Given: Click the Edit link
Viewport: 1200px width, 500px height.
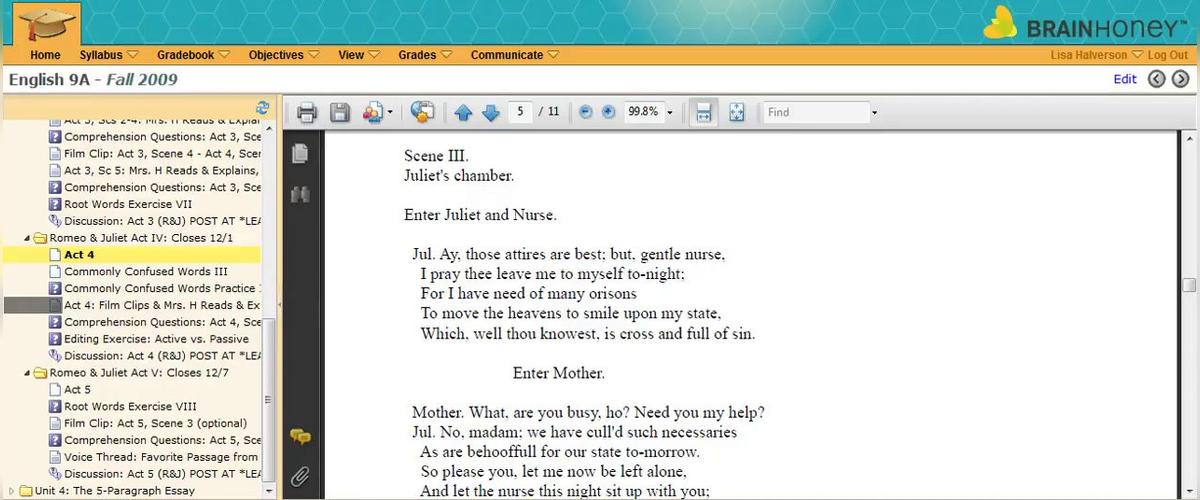Looking at the screenshot, I should coord(1125,79).
